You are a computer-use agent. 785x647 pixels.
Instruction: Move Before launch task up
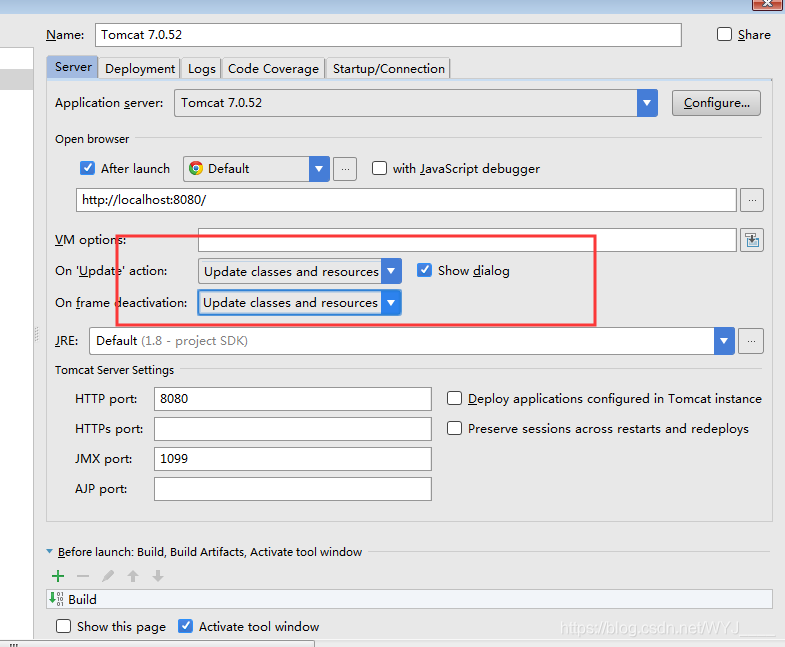click(x=133, y=576)
